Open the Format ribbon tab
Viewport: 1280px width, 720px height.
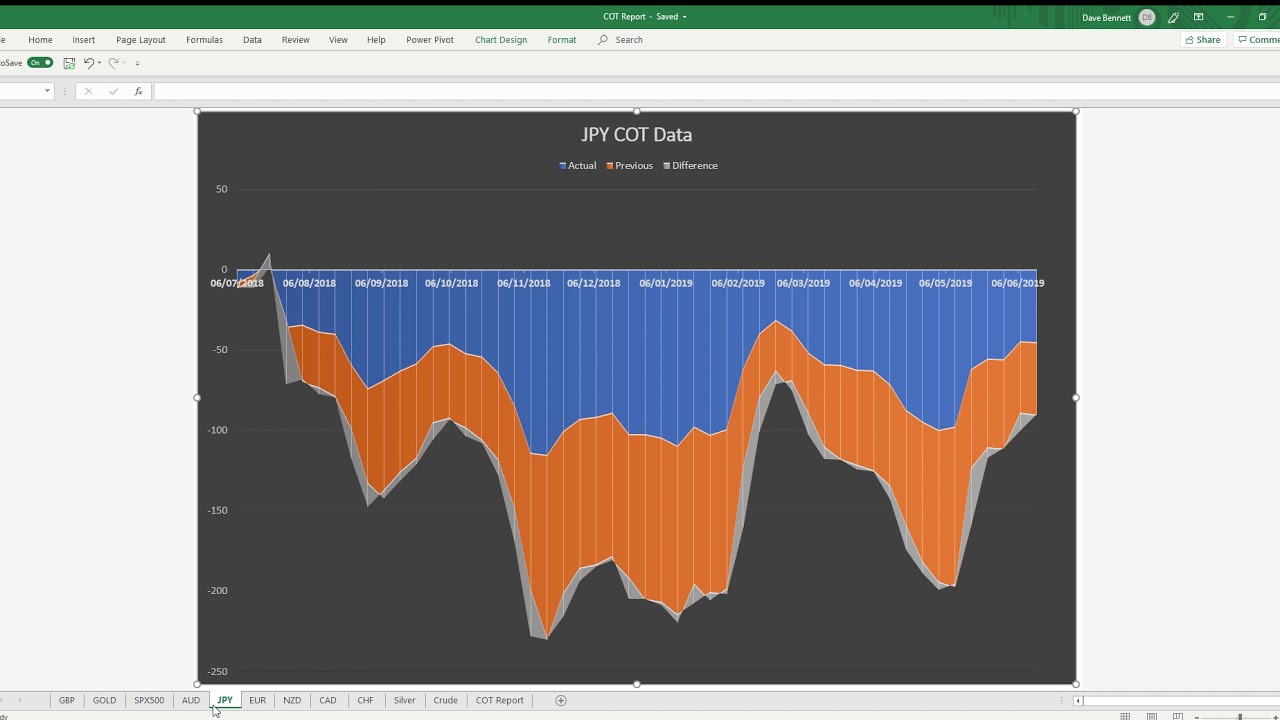tap(562, 40)
